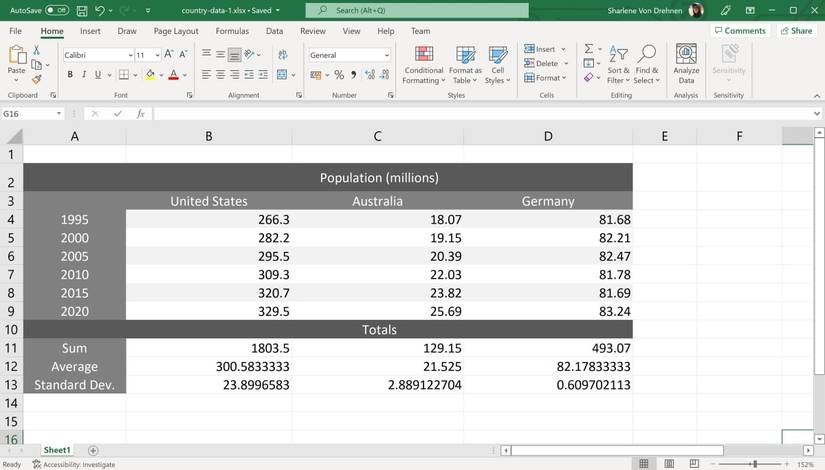Click the Increase Font Size icon

[169, 55]
